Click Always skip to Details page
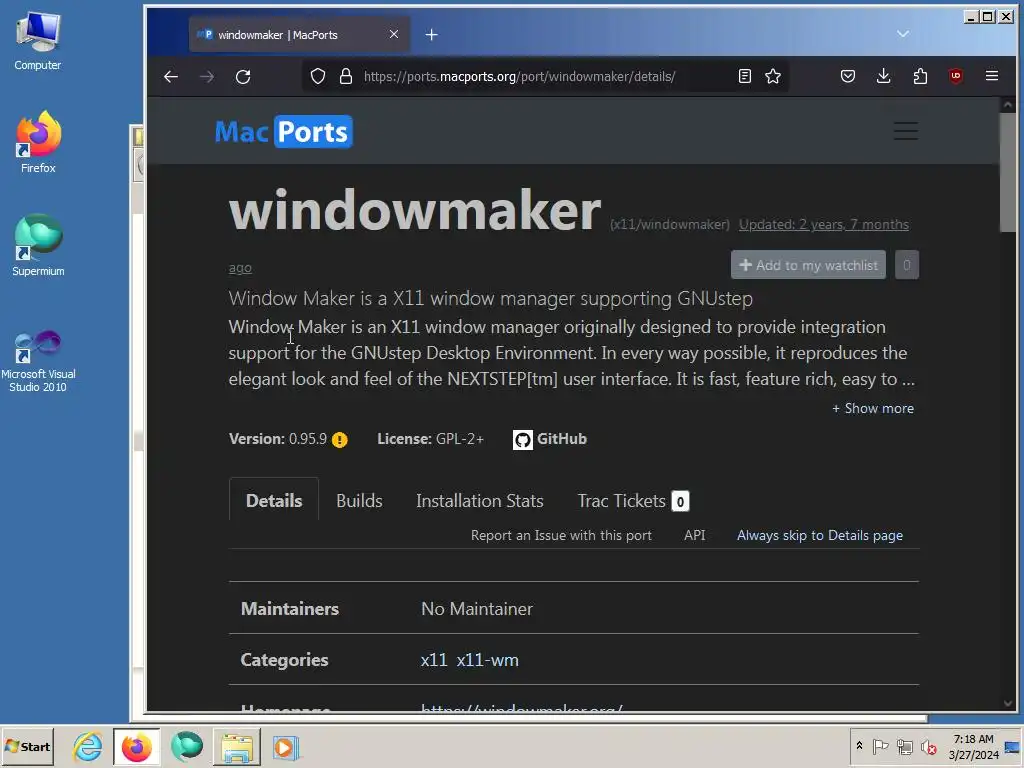 pyautogui.click(x=820, y=536)
